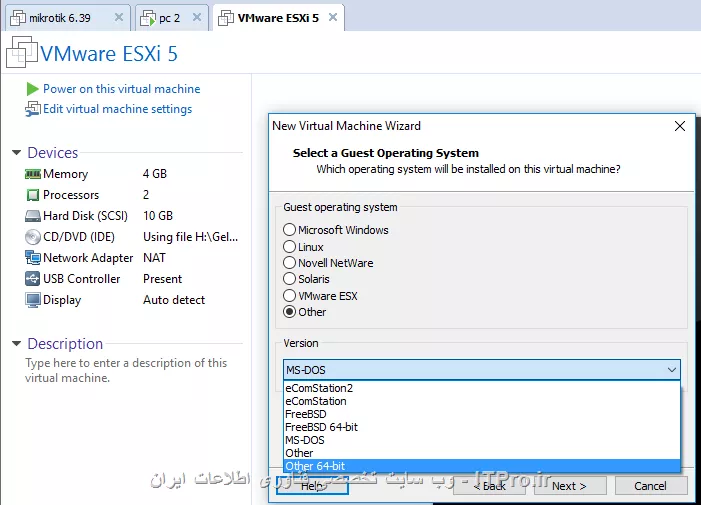
Task: Click the Display monitor icon
Action: click(x=33, y=300)
